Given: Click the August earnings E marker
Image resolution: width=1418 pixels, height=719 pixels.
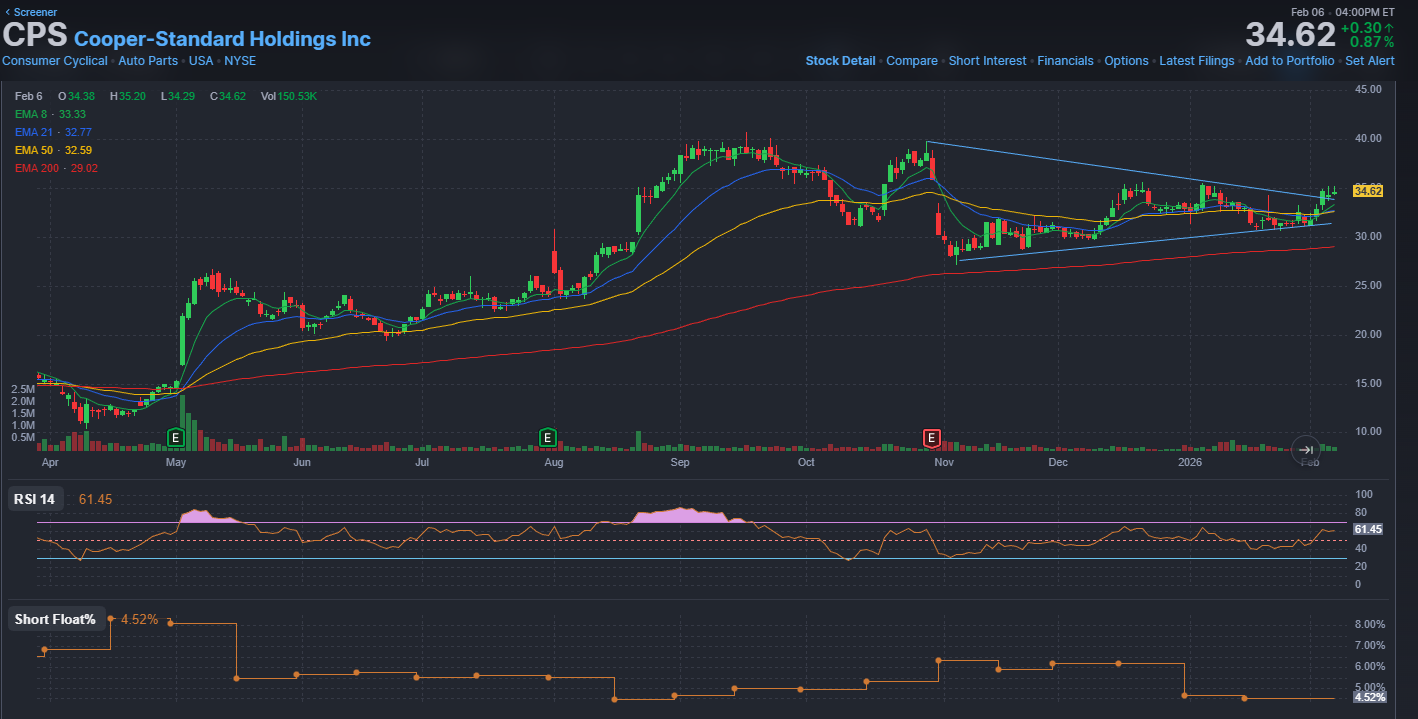Looking at the screenshot, I should coord(547,437).
